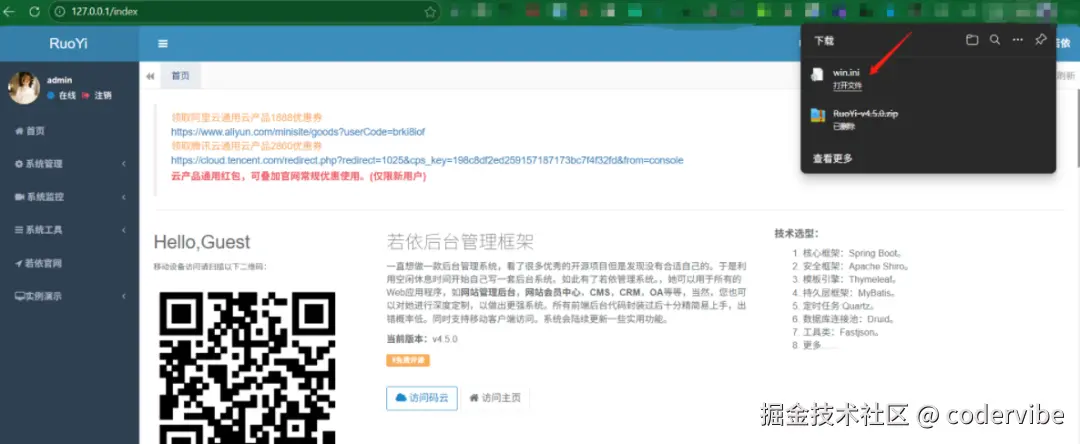This screenshot has width=1080, height=444.
Task: Click 领取腾讯云通用云产品2860优惠券 text
Action: 247,146
